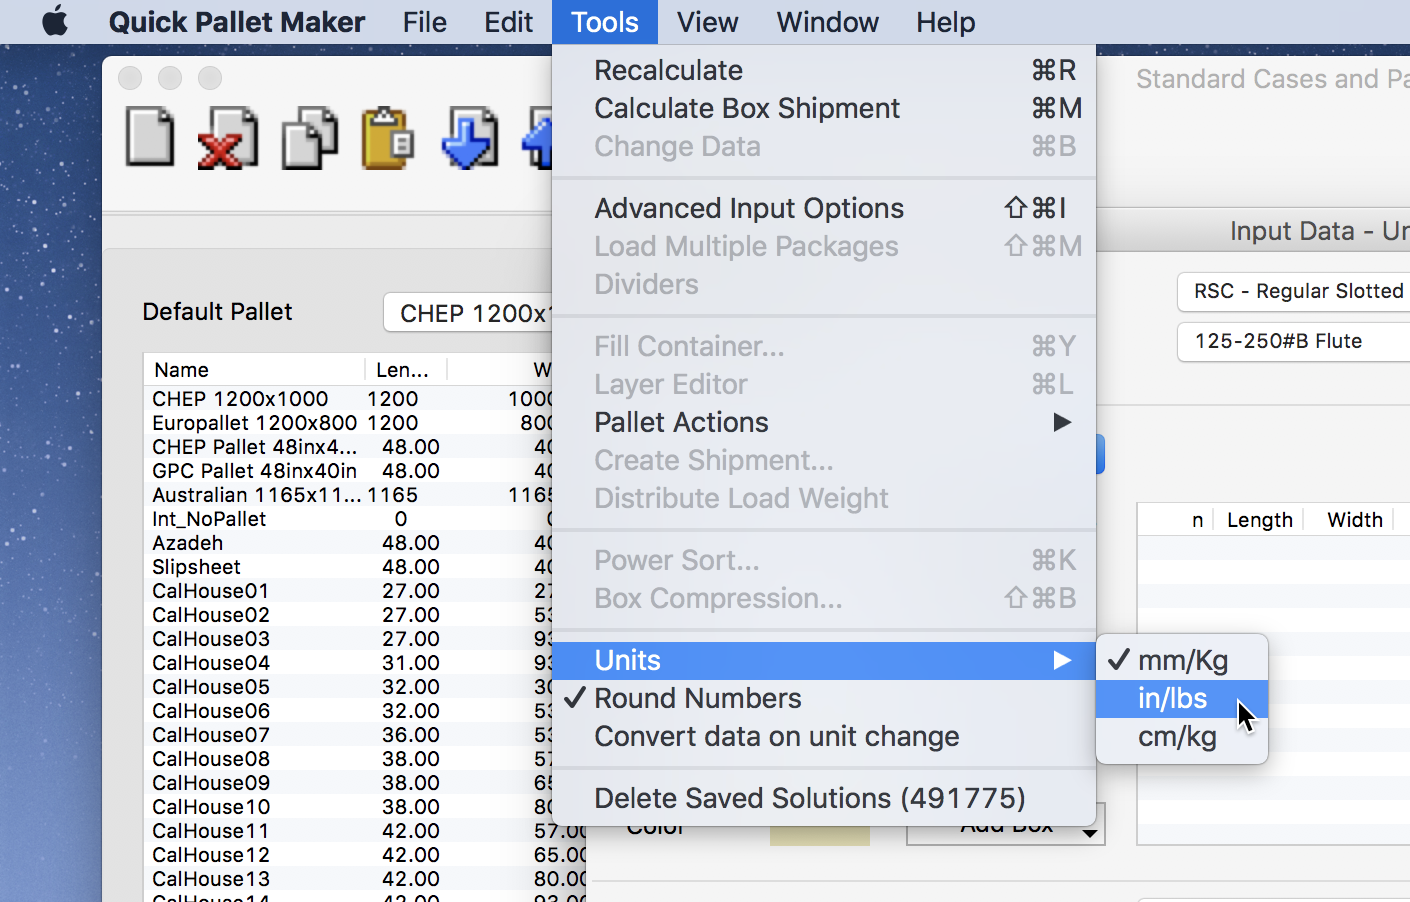
Task: Open Advanced Input Options
Action: point(824,208)
